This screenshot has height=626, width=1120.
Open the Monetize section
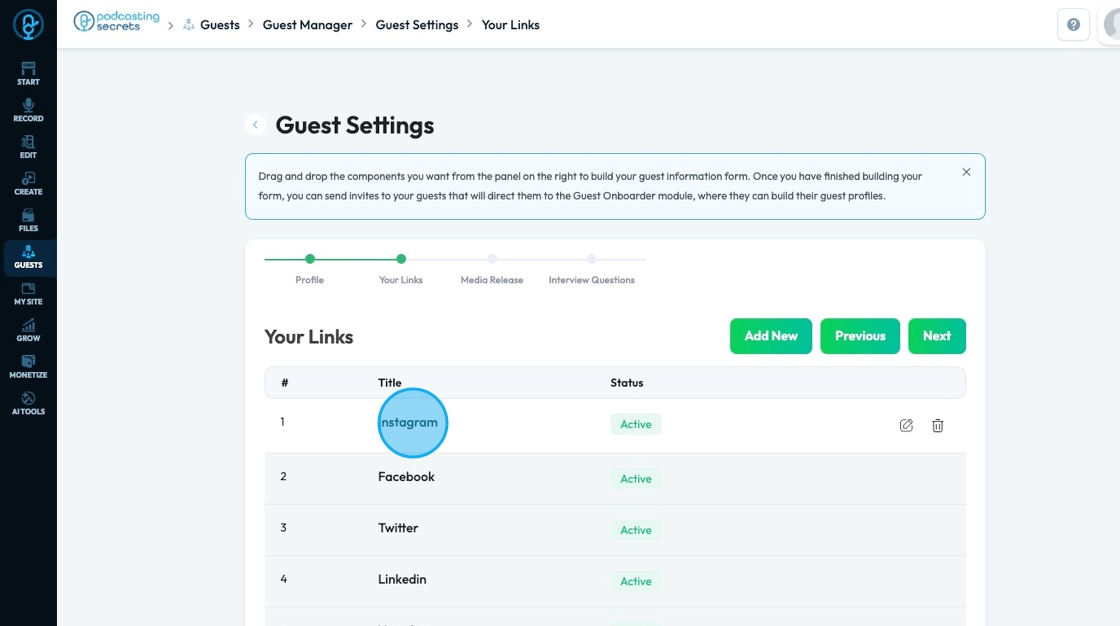pos(28,367)
